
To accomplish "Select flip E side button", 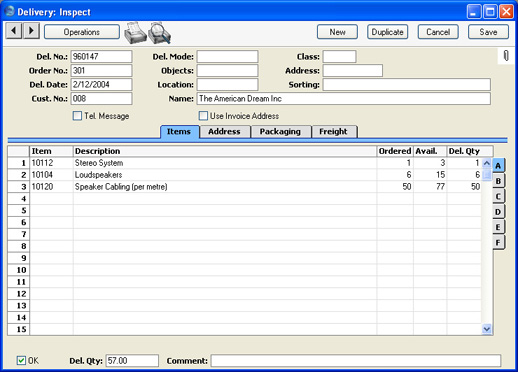I will click(x=498, y=227).
